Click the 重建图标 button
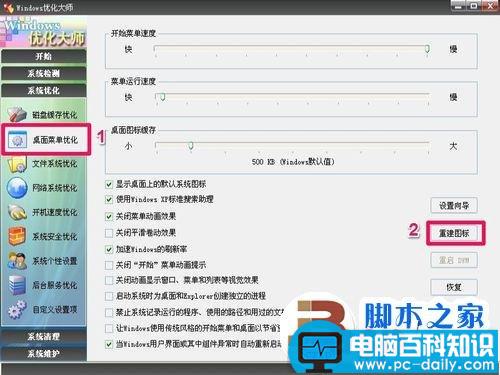Image resolution: width=500 pixels, height=375 pixels. point(454,233)
